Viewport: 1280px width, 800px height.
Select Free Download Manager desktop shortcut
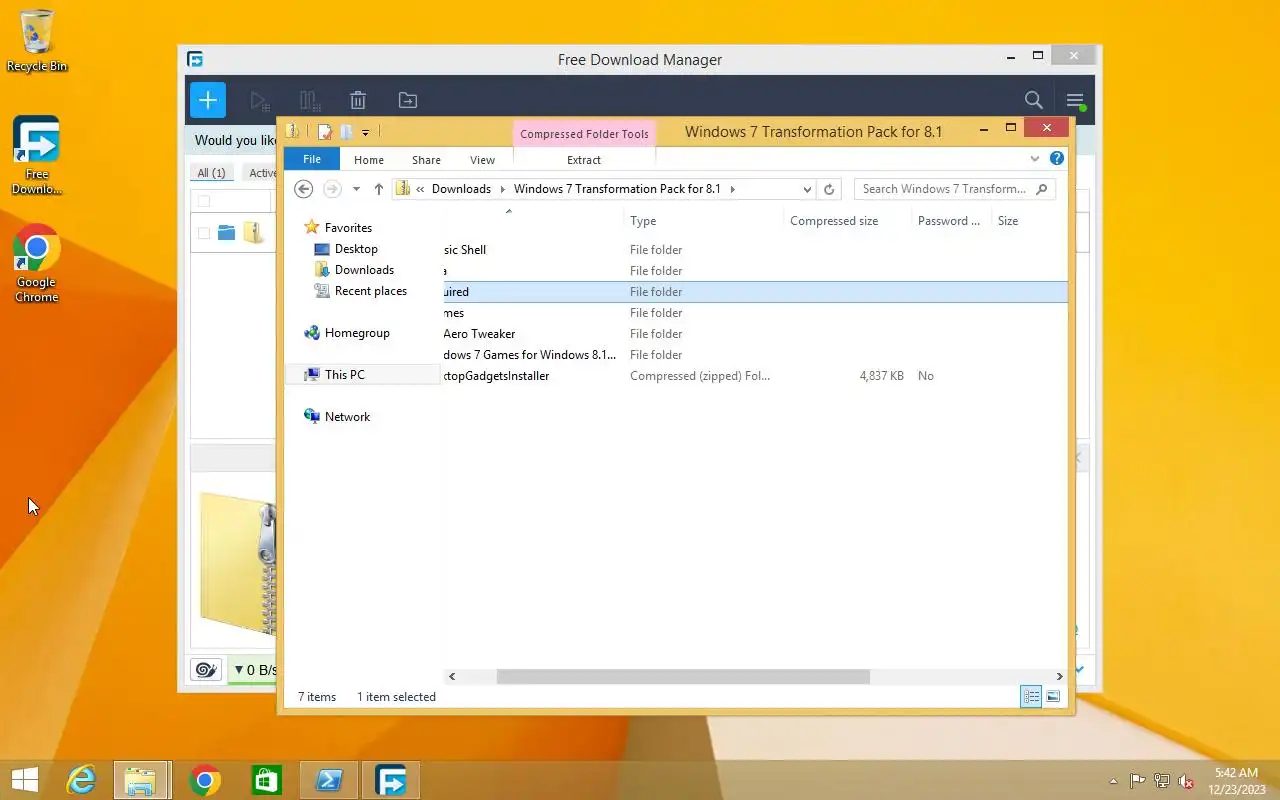pyautogui.click(x=37, y=155)
